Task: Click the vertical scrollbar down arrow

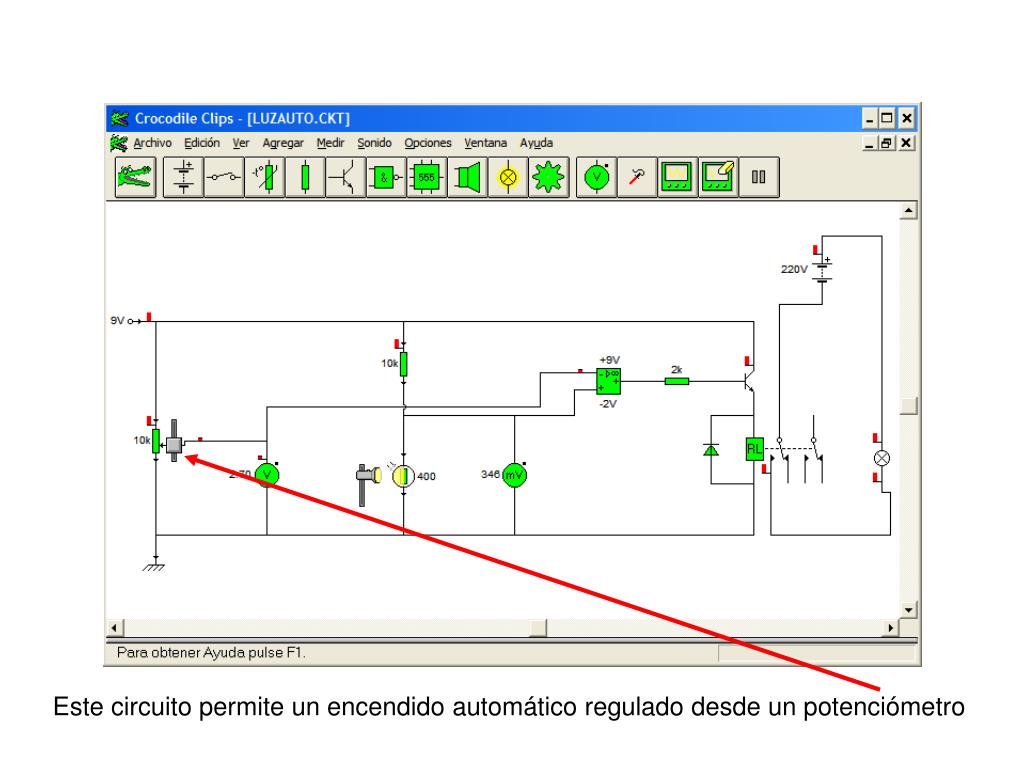Action: (908, 610)
